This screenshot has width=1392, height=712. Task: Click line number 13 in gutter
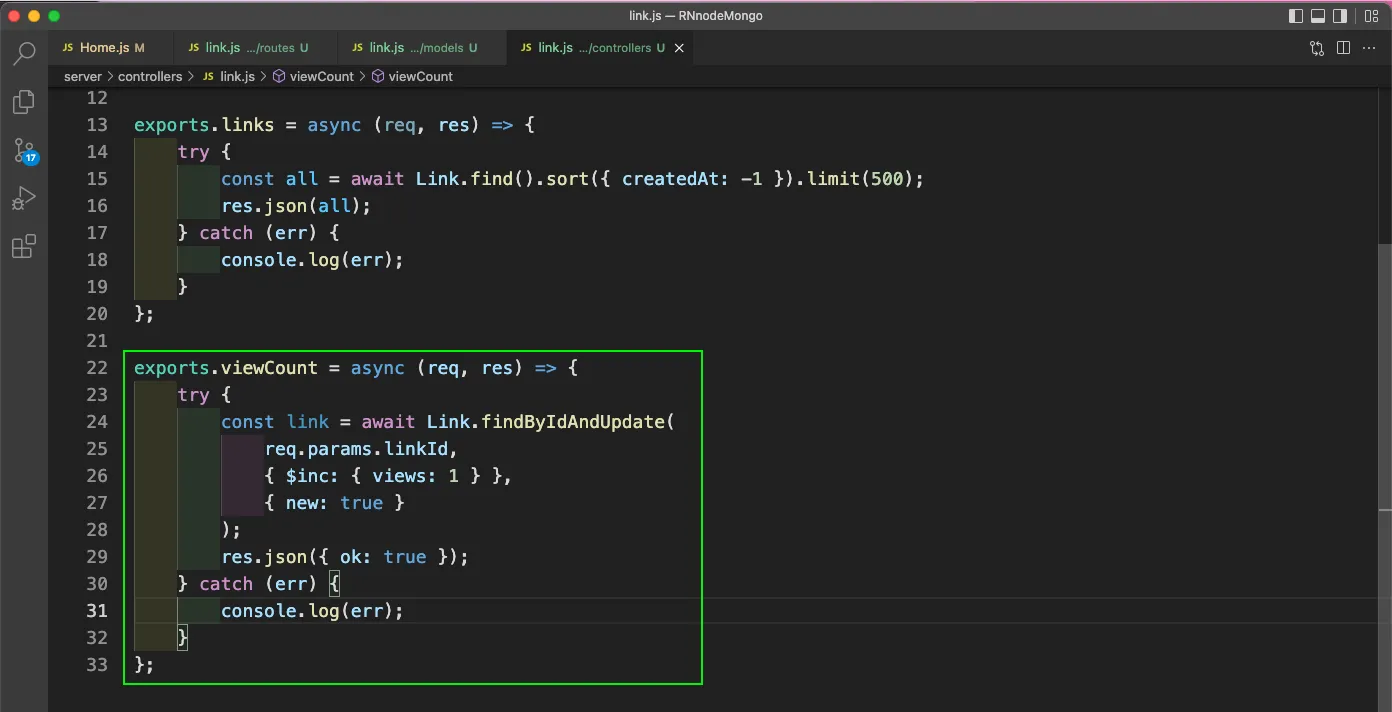[97, 125]
